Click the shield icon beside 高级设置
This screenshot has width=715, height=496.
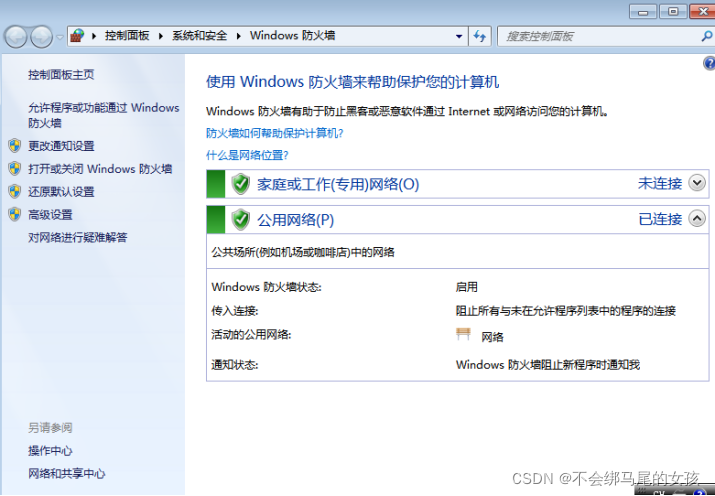pos(15,214)
